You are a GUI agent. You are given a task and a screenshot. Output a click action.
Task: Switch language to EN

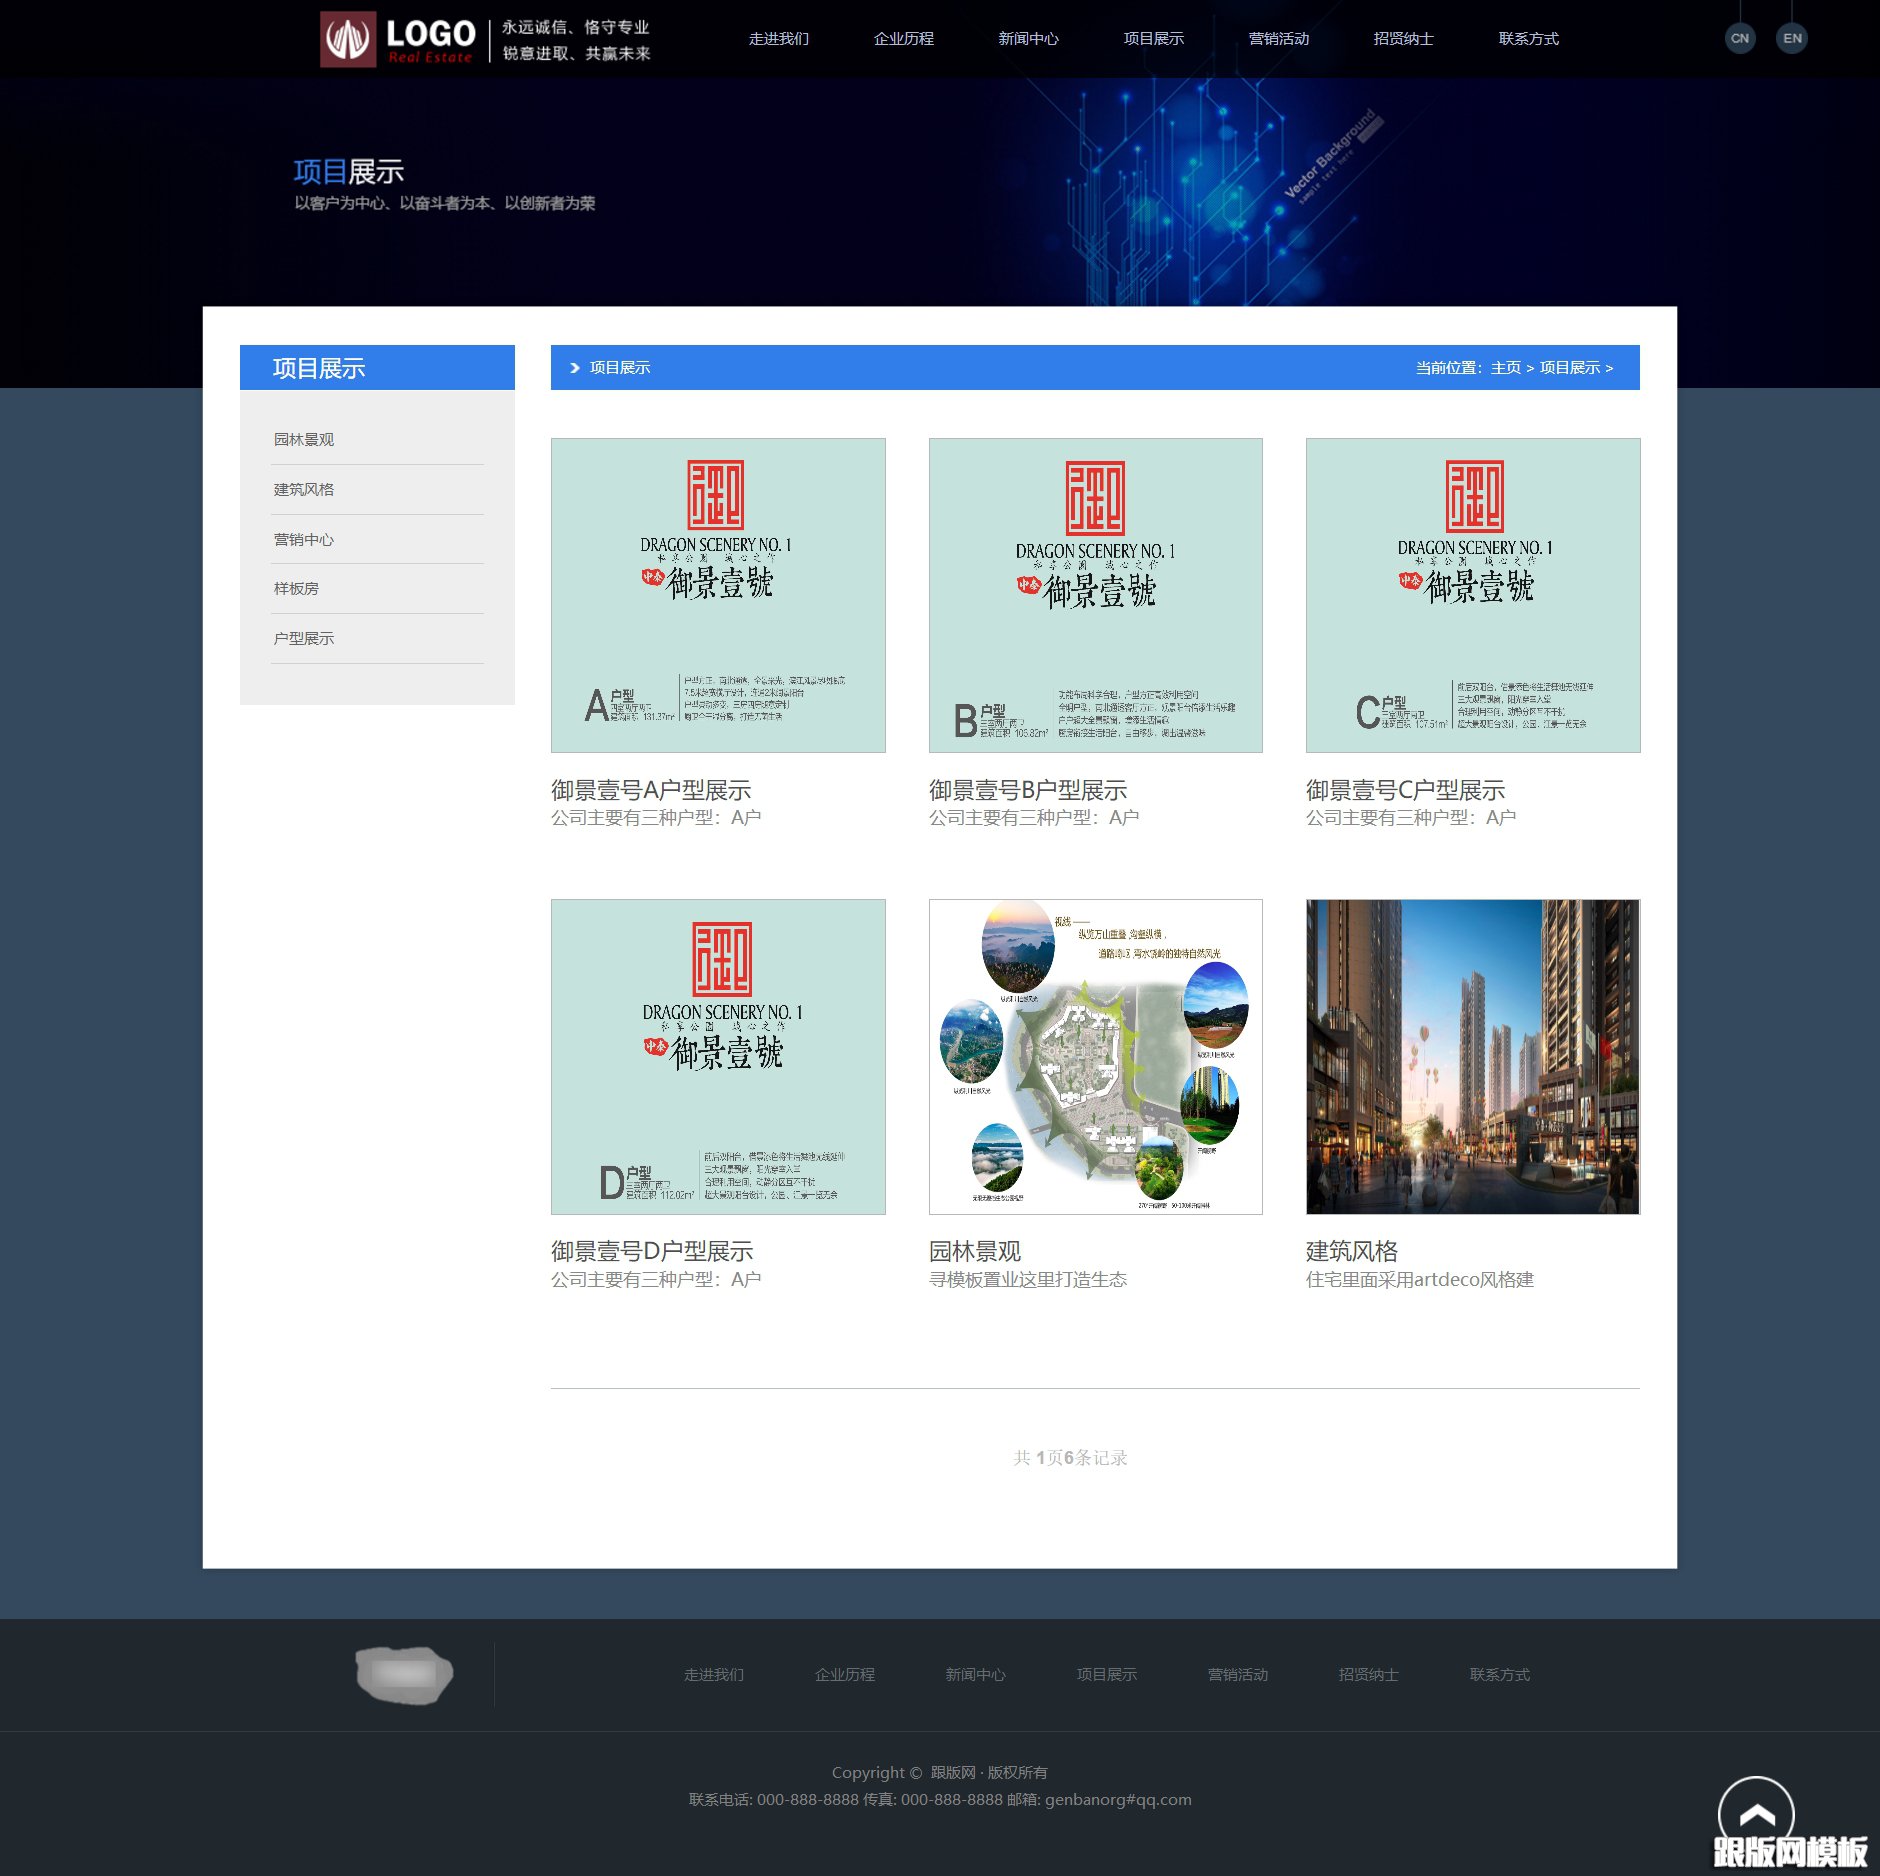[1792, 37]
